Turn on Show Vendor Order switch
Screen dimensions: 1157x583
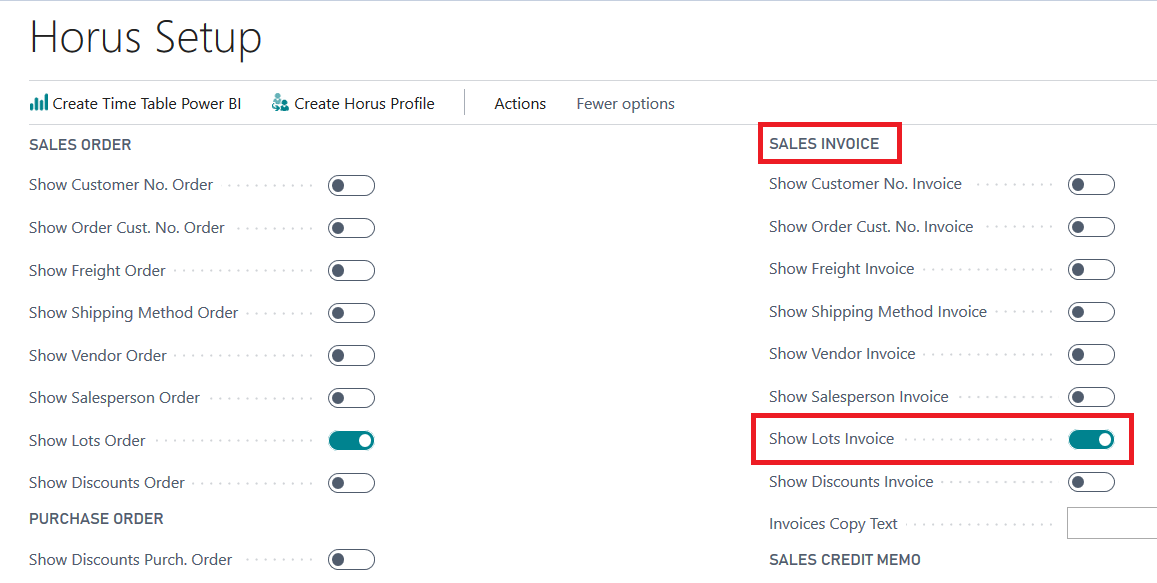(x=351, y=356)
